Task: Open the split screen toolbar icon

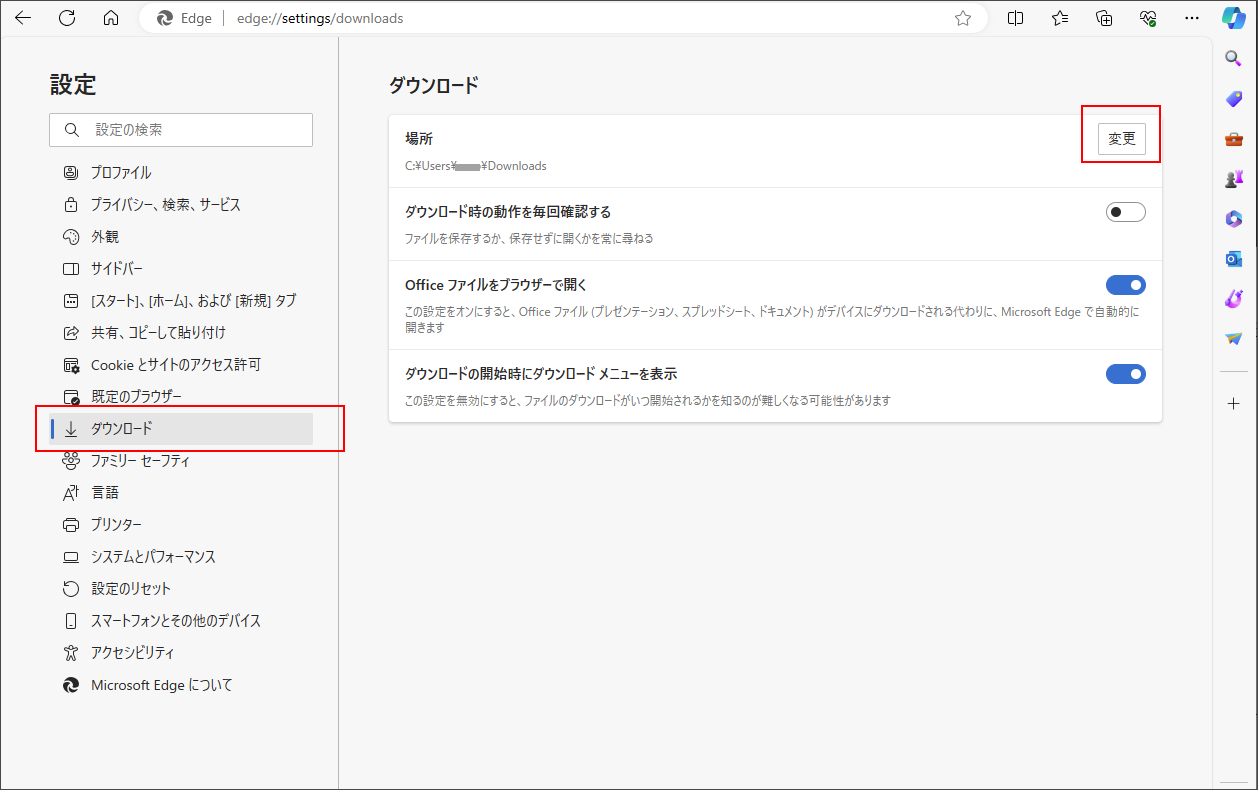Action: pos(1015,17)
